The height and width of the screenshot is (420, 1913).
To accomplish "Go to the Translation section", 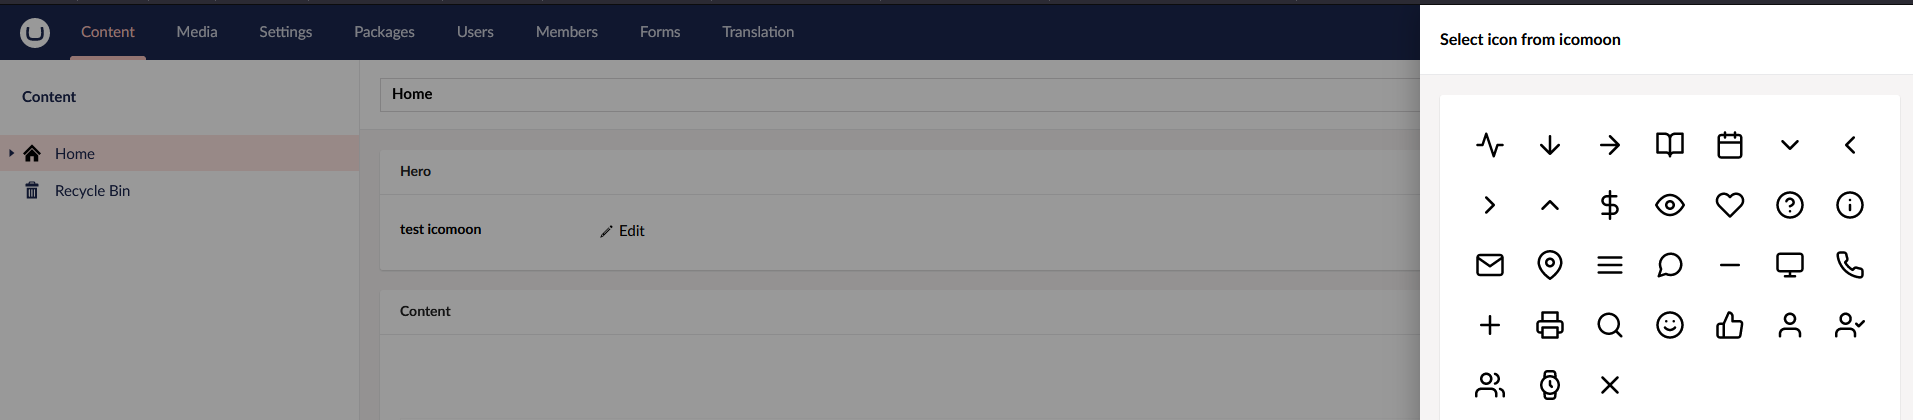I will [758, 32].
